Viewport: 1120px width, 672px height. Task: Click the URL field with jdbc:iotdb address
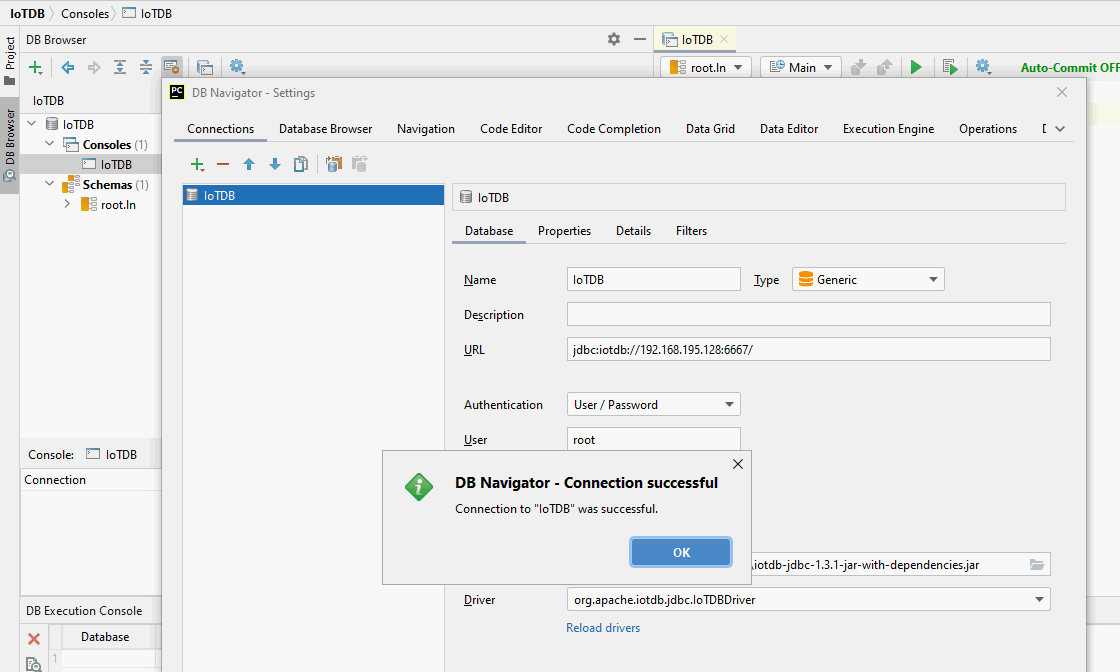809,349
